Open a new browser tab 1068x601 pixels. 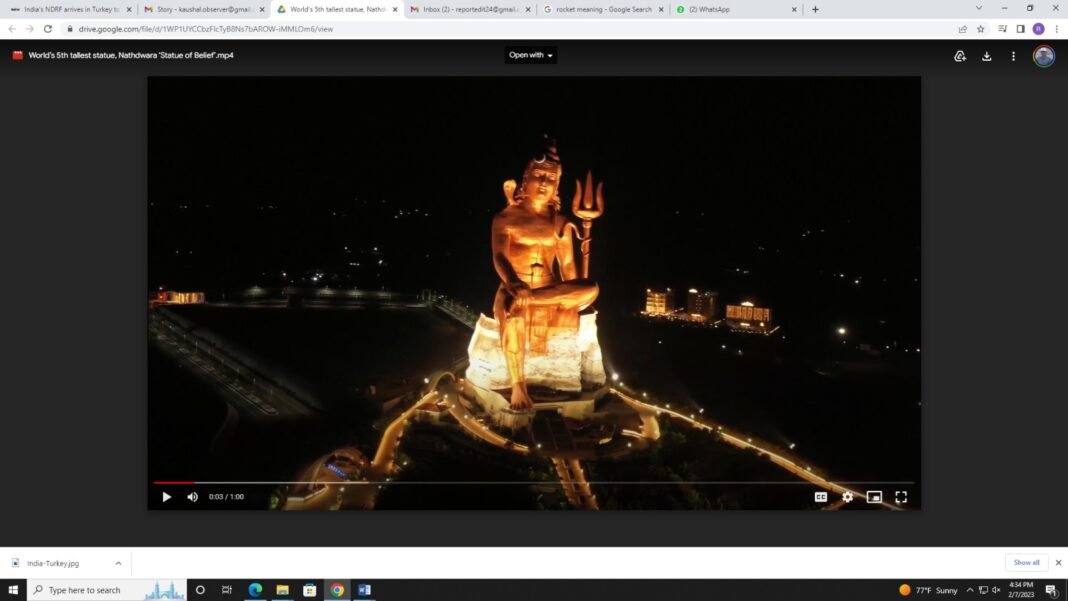[x=815, y=9]
